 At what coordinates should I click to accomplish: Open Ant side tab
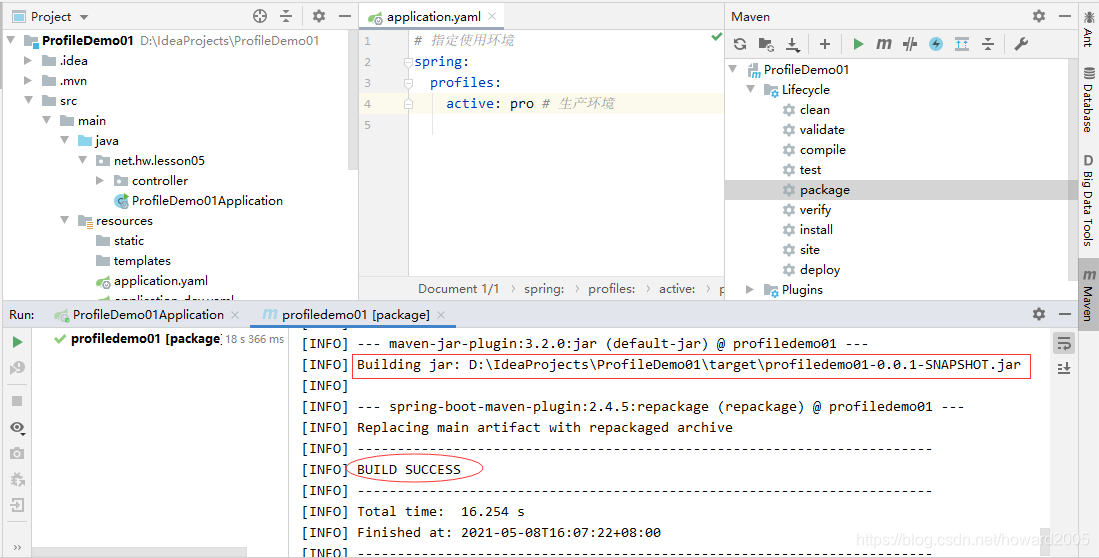[1088, 28]
